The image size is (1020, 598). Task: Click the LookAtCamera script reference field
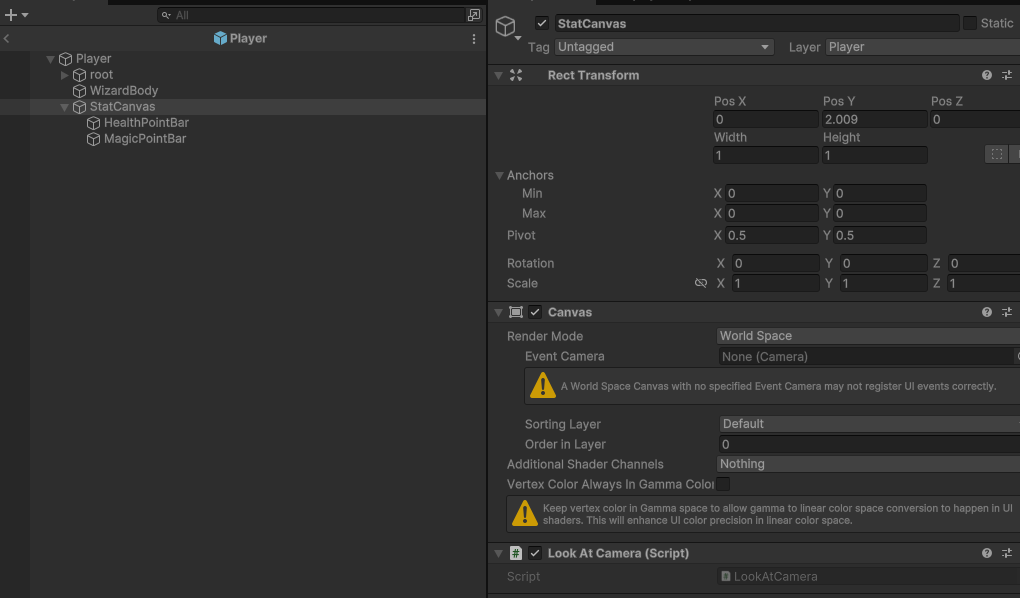[869, 577]
